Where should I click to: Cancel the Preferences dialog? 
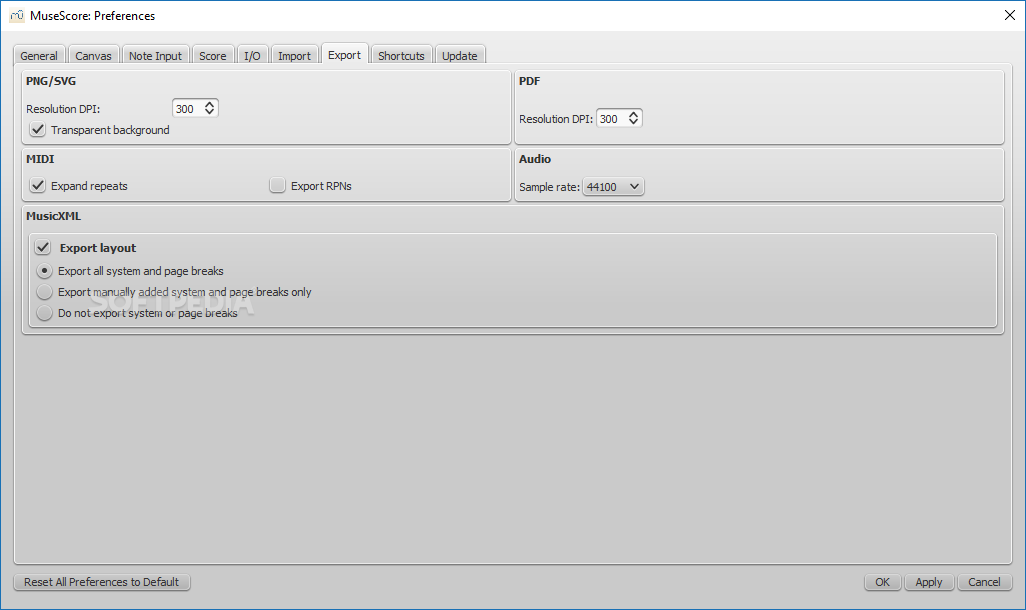tap(984, 582)
